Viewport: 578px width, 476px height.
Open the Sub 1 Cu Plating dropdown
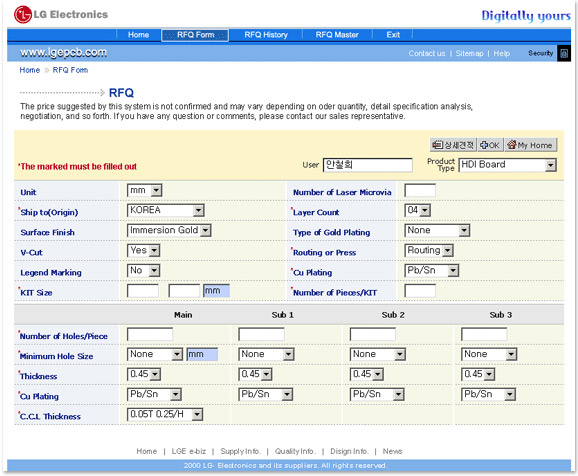pyautogui.click(x=265, y=395)
